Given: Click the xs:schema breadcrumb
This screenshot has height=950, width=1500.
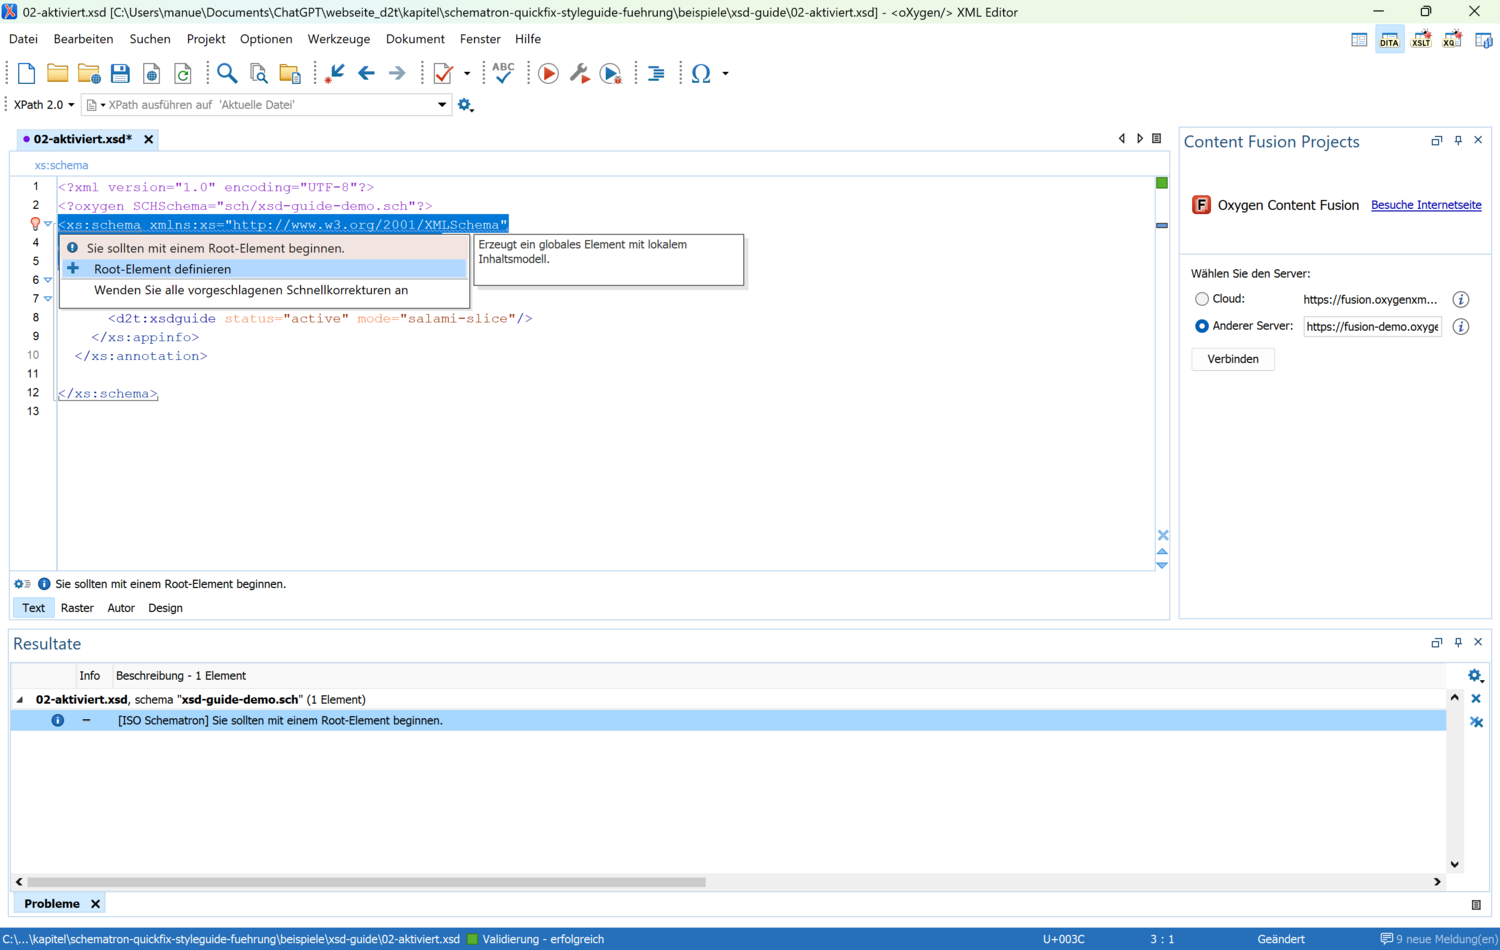Looking at the screenshot, I should [x=61, y=166].
